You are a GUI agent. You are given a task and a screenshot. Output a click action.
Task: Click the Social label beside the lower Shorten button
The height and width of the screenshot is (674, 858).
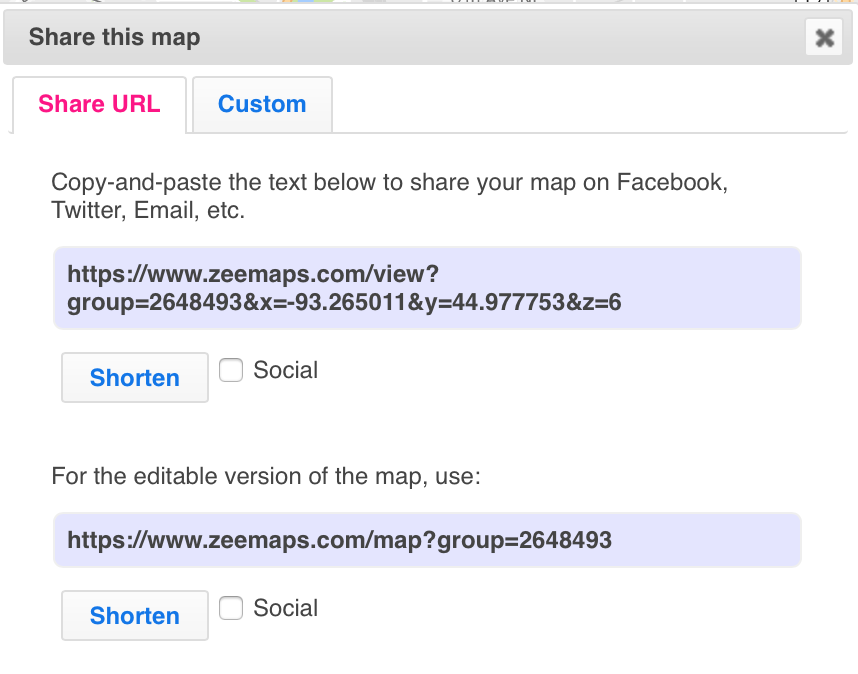pos(286,608)
